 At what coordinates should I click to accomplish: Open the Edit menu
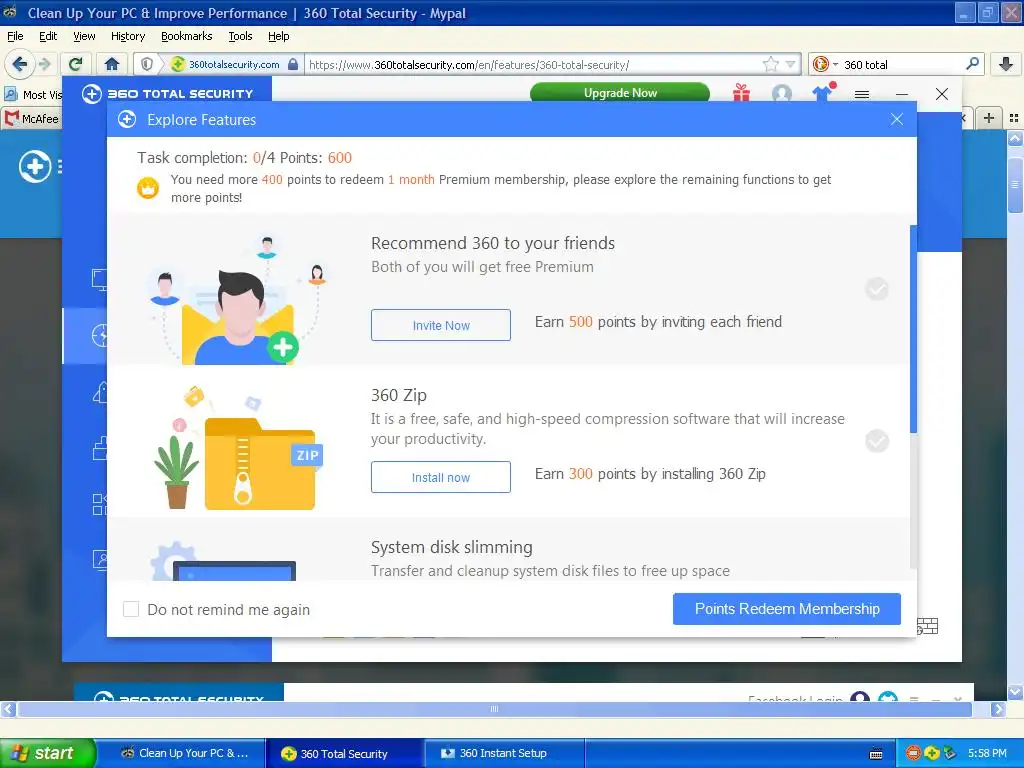point(48,36)
